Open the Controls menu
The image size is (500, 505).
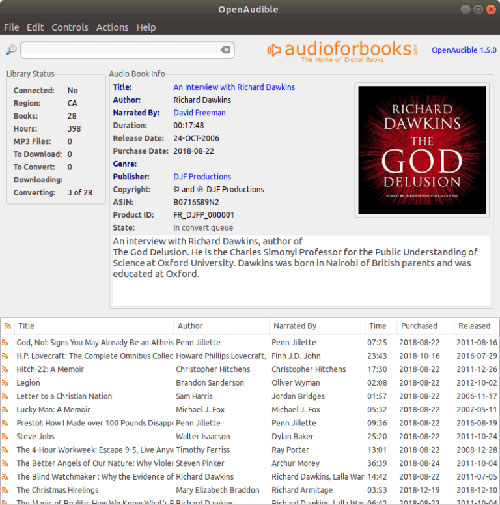click(x=70, y=27)
